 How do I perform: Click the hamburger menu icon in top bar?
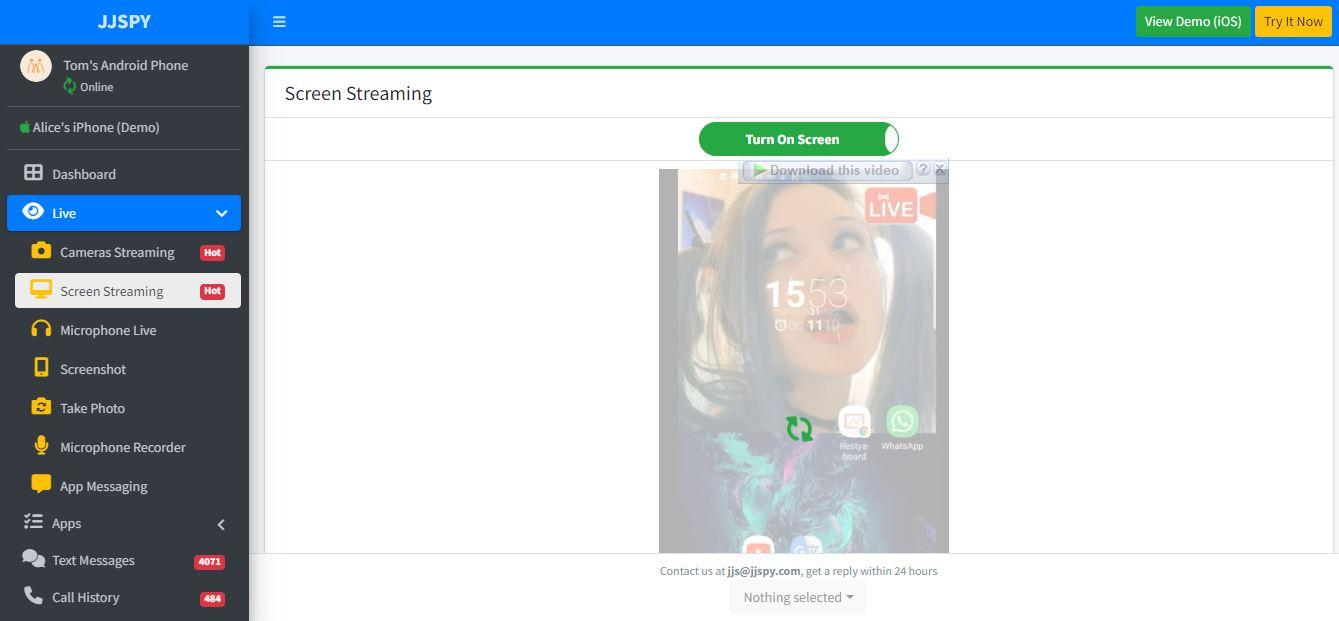(x=279, y=22)
